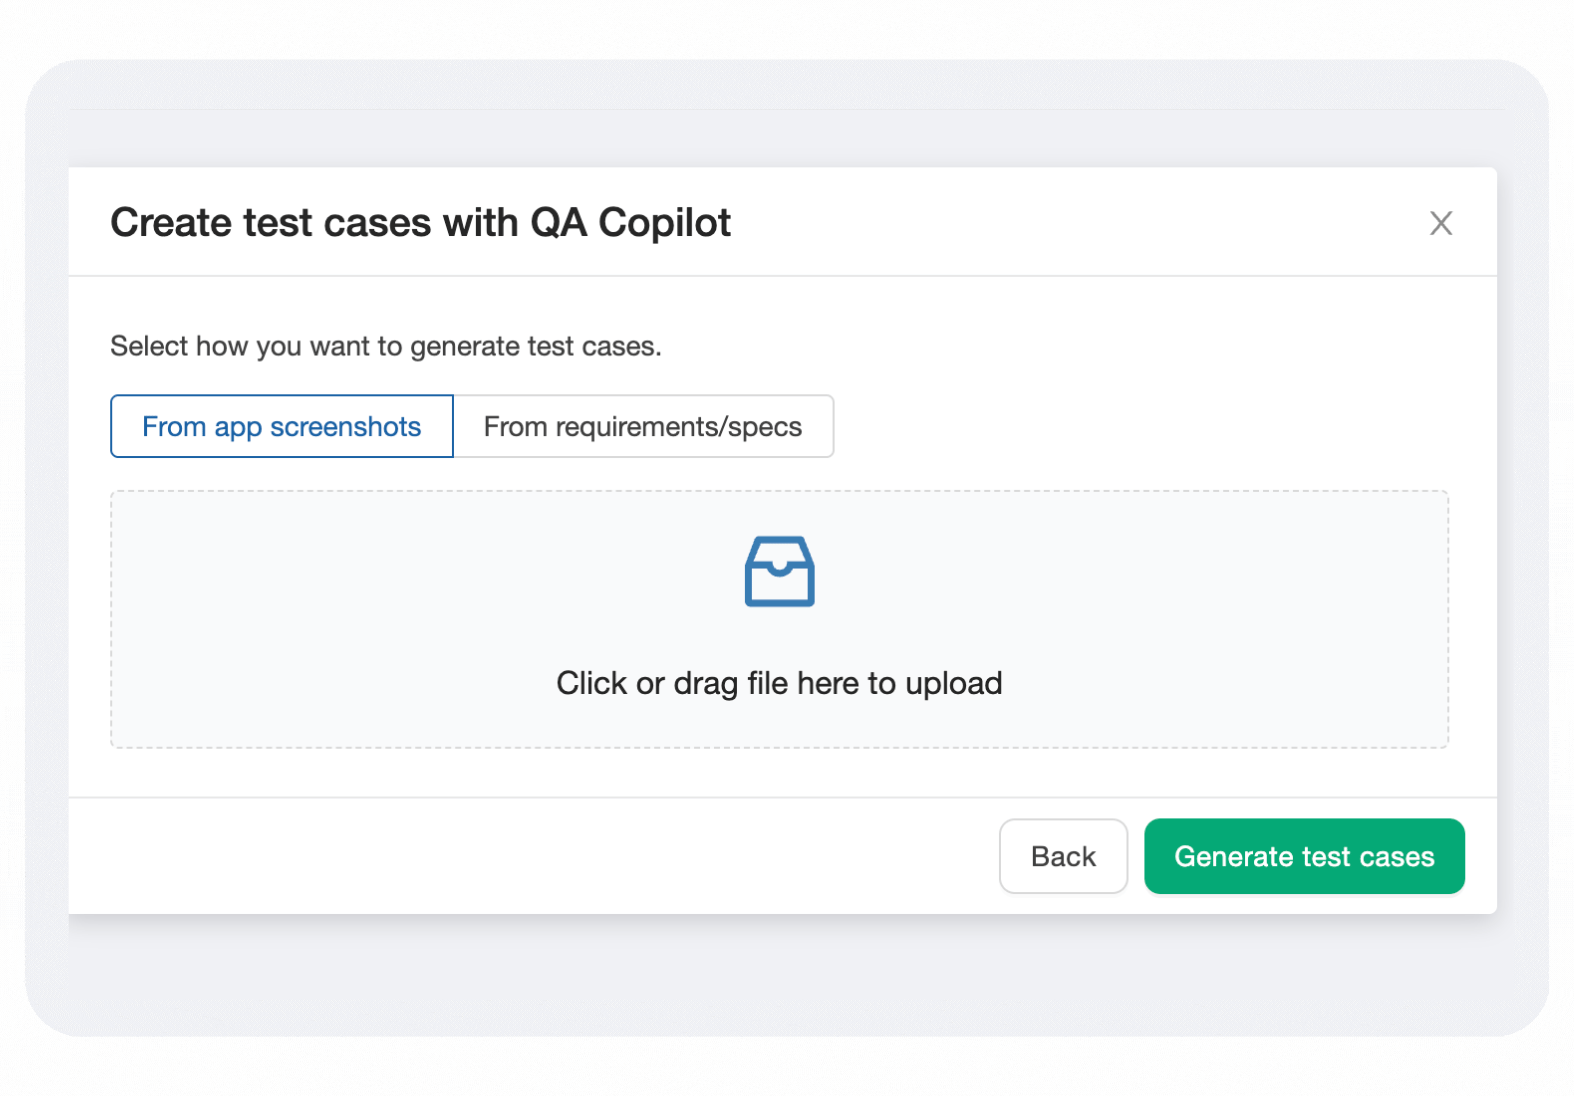Go back with the Back button
Image resolution: width=1574 pixels, height=1096 pixels.
[x=1063, y=856]
